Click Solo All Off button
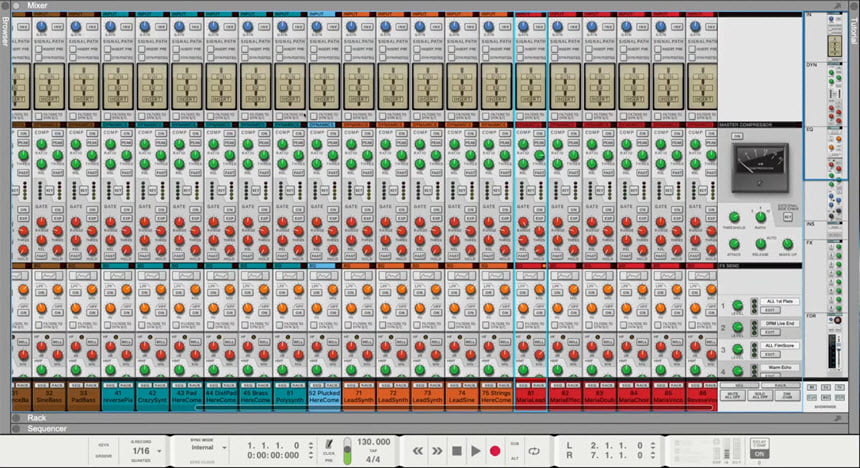Viewport: 860px width, 468px height. coord(760,396)
